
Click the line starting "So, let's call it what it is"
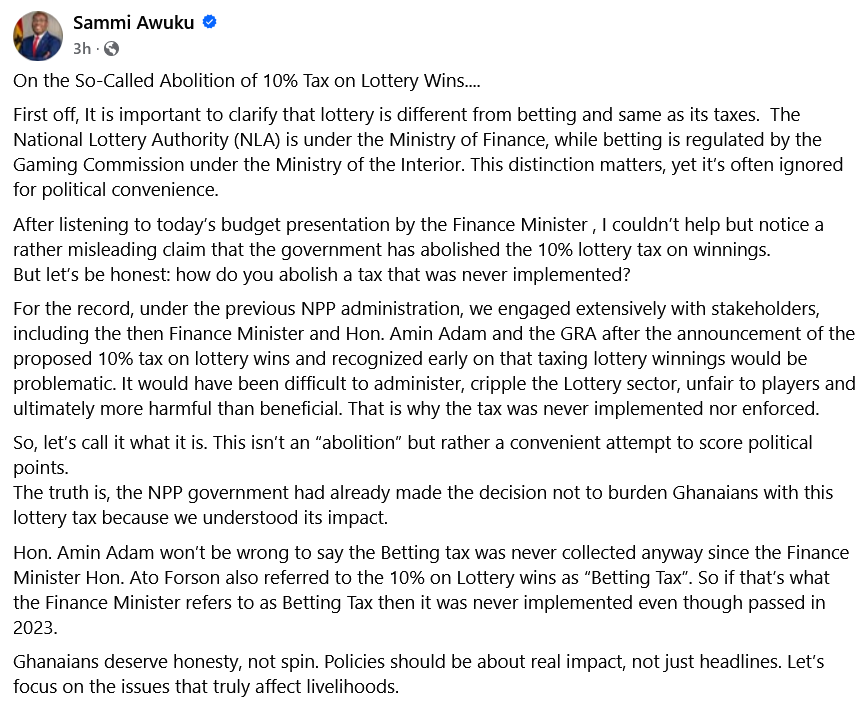[x=400, y=442]
